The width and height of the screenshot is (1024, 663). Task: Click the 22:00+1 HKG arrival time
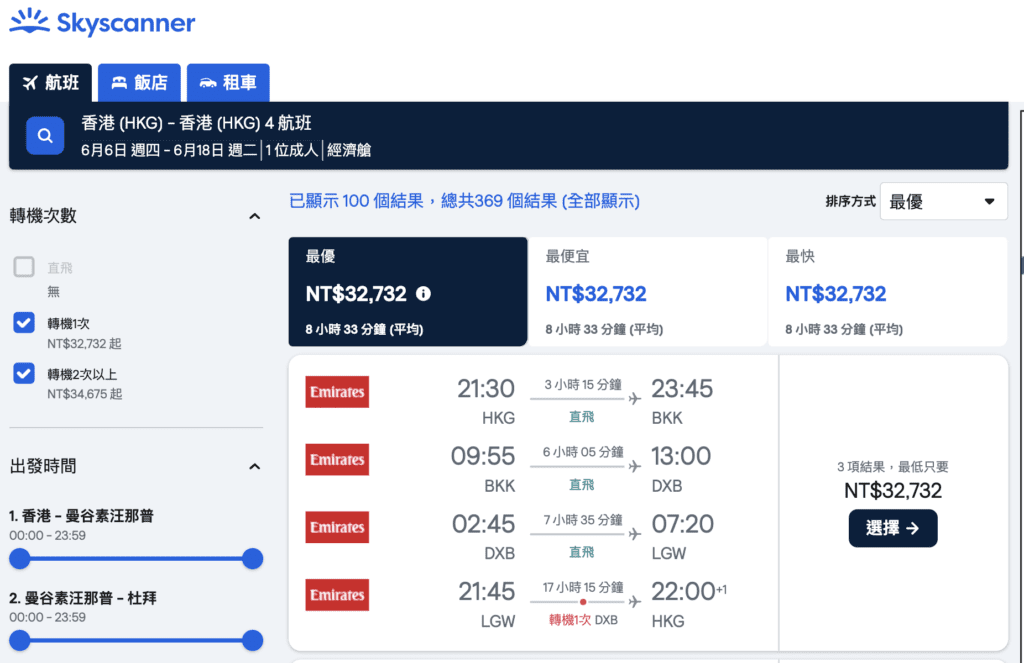pos(689,592)
